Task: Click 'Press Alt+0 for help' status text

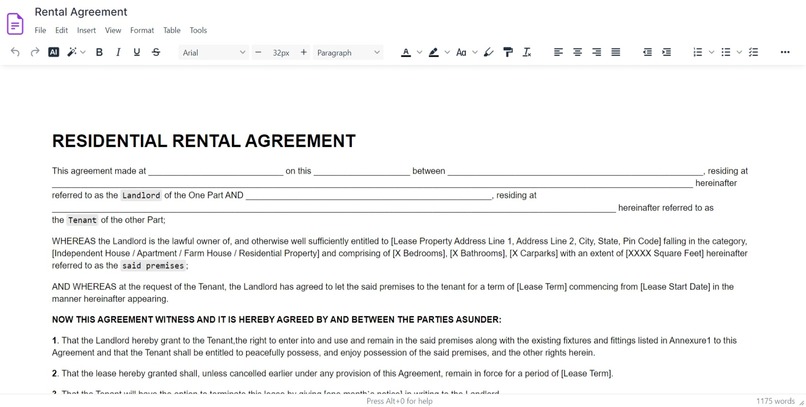Action: [x=399, y=401]
